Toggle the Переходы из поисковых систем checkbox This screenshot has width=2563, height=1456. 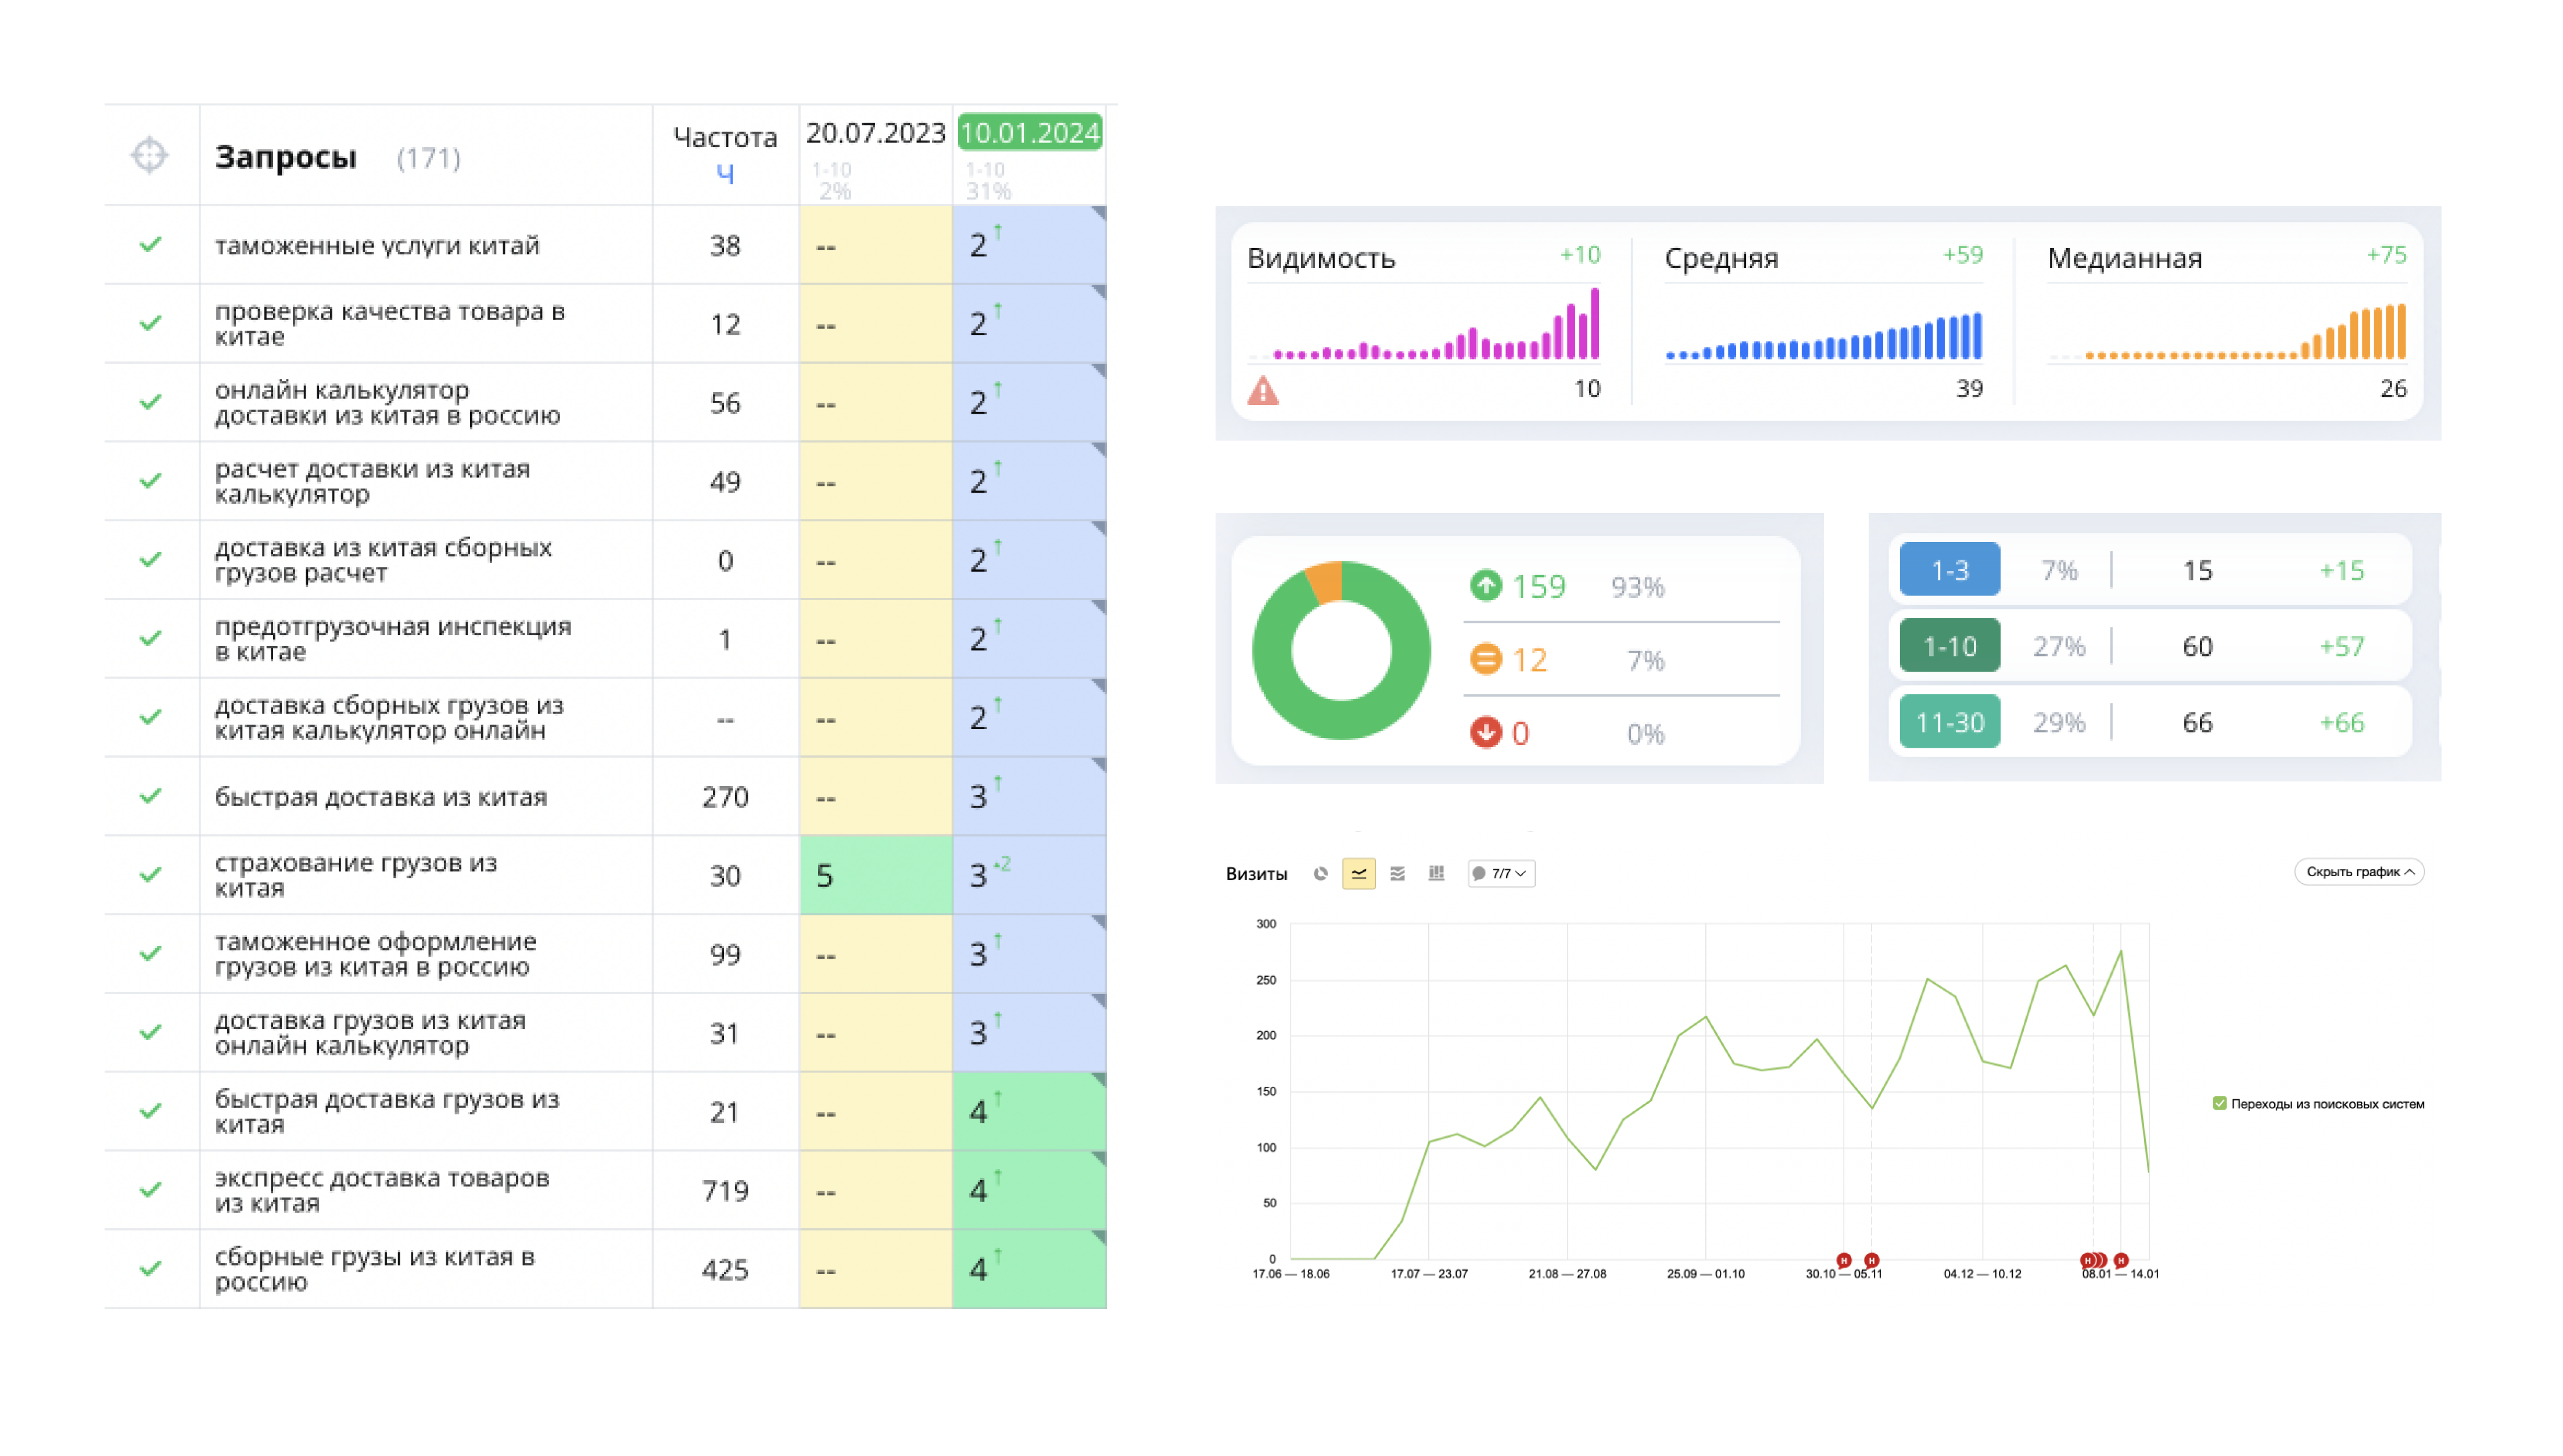pyautogui.click(x=2219, y=1103)
